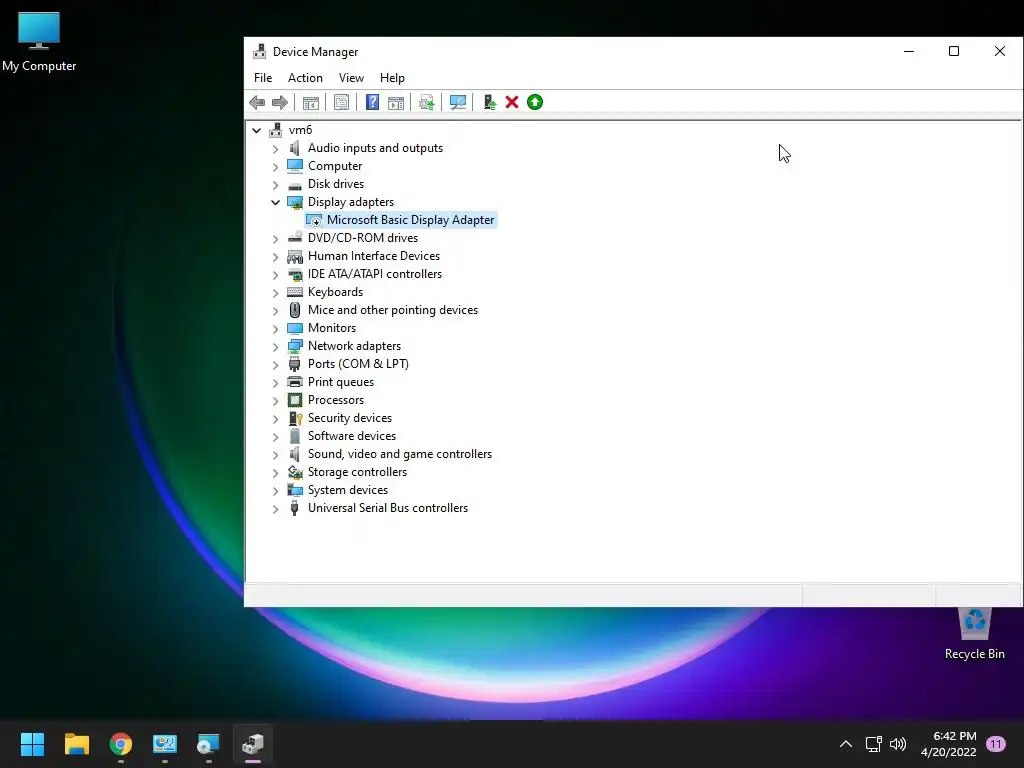
Task: Show/hide console tree toolbar icon
Action: (x=311, y=103)
